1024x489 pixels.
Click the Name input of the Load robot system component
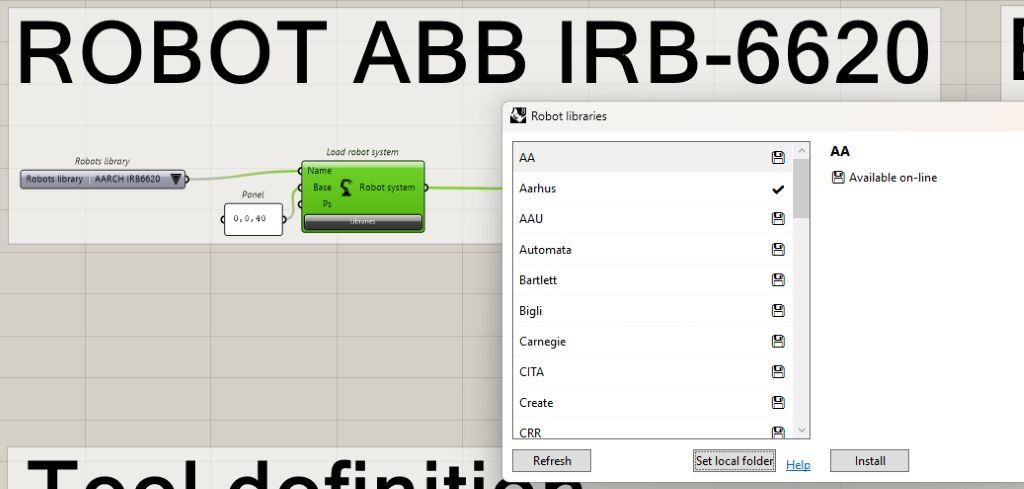(x=319, y=170)
